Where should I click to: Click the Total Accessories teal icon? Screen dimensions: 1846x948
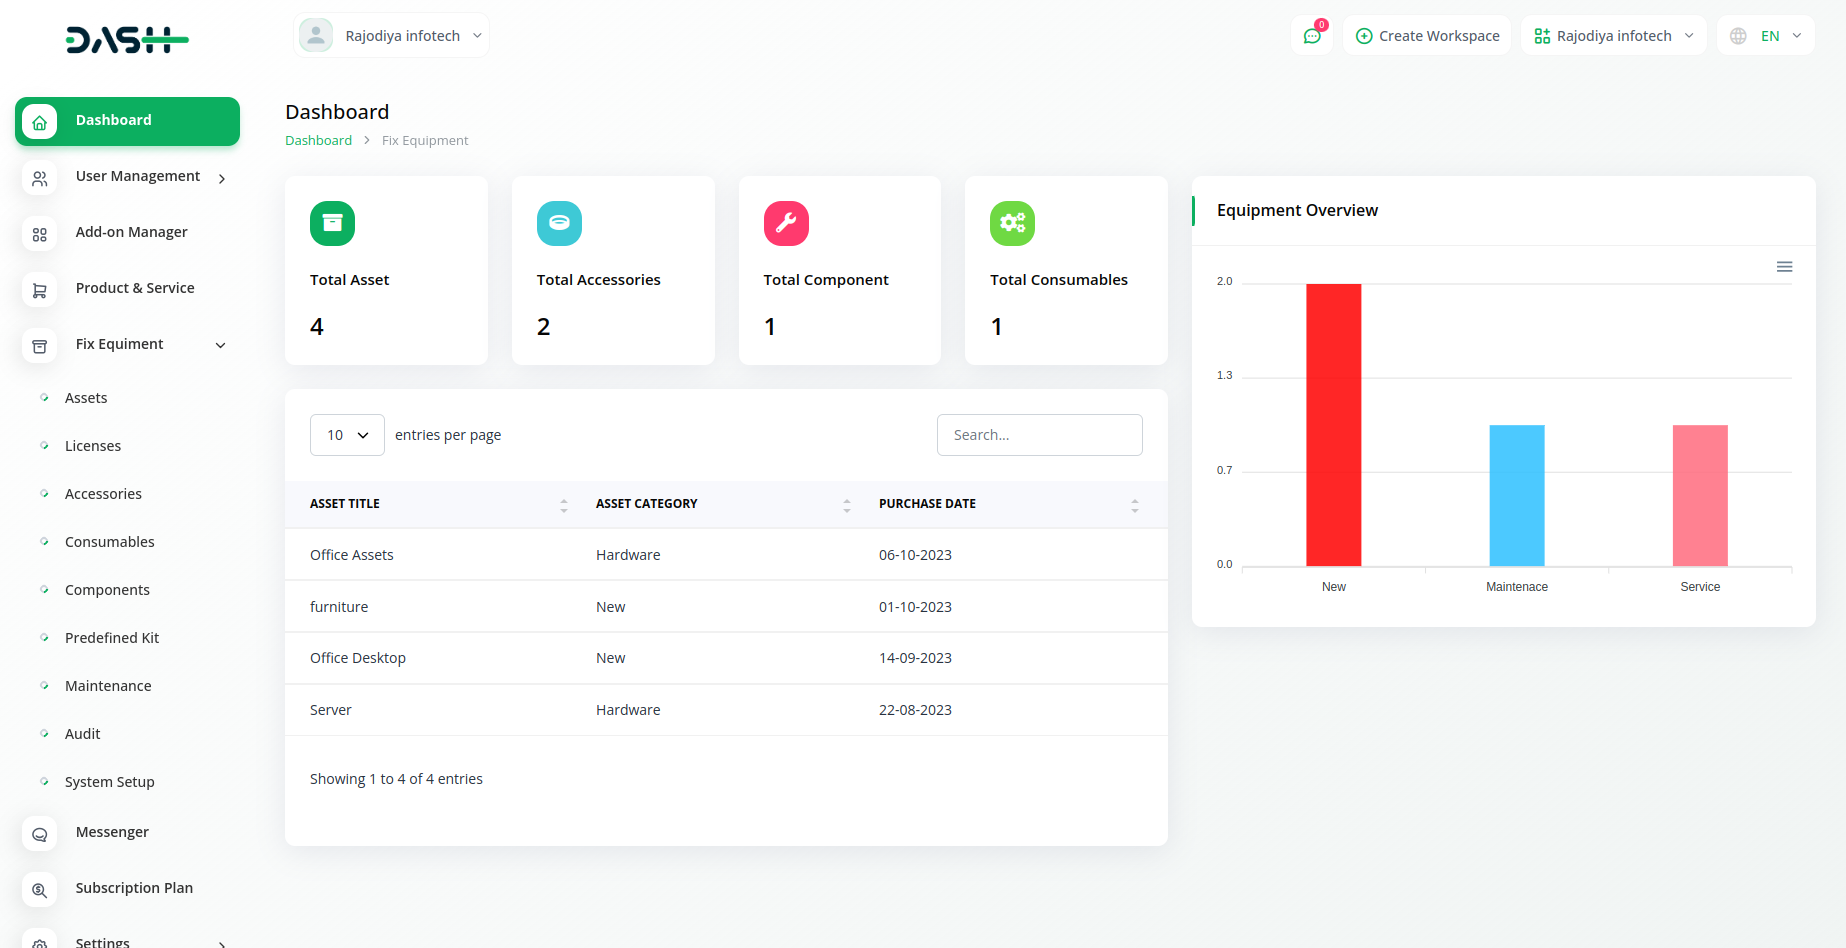click(559, 223)
